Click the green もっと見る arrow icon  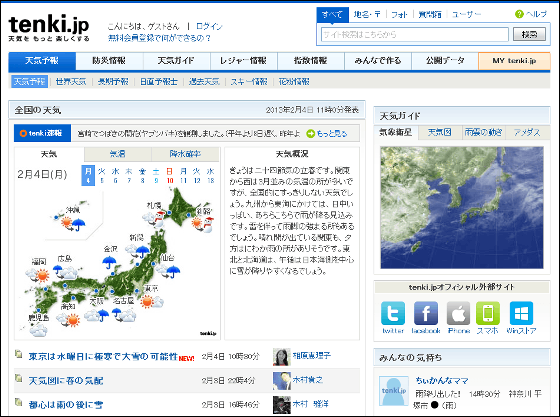310,134
